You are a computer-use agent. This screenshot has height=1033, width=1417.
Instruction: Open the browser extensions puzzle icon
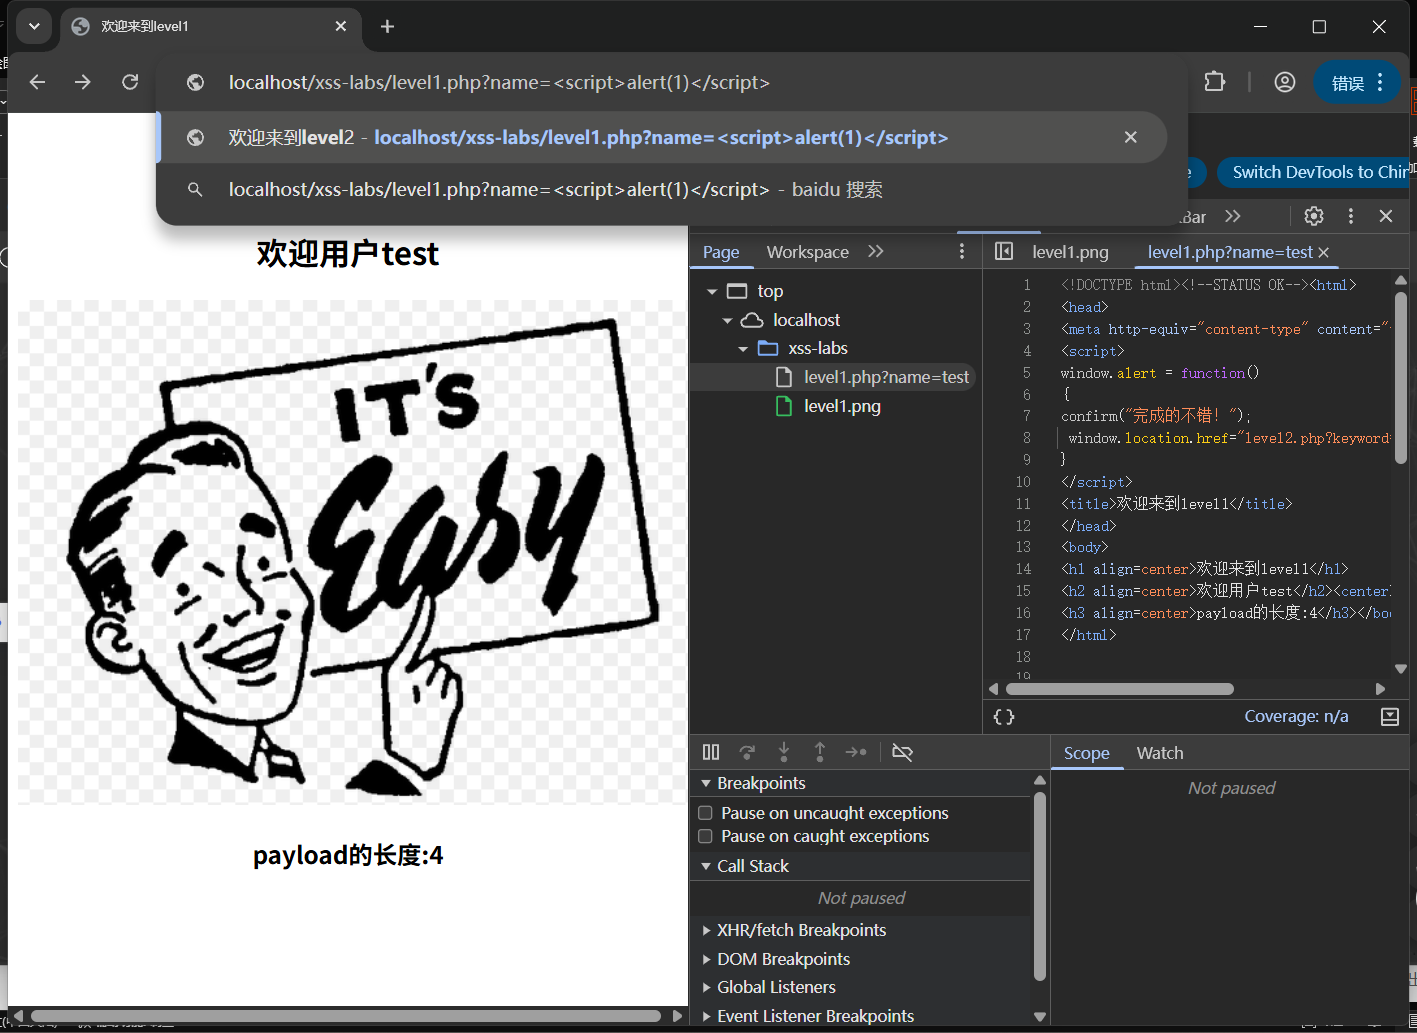click(x=1215, y=82)
